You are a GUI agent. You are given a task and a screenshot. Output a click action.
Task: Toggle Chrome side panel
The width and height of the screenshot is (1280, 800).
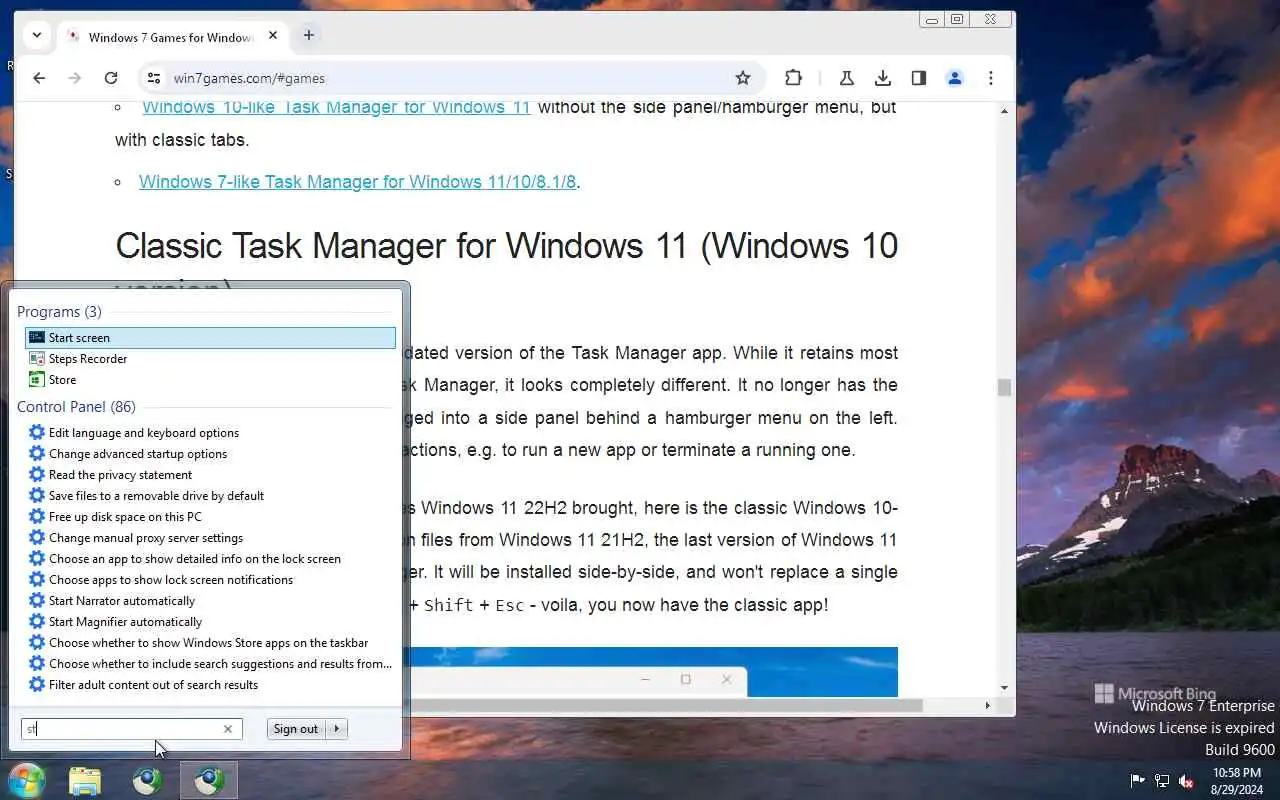coord(918,78)
